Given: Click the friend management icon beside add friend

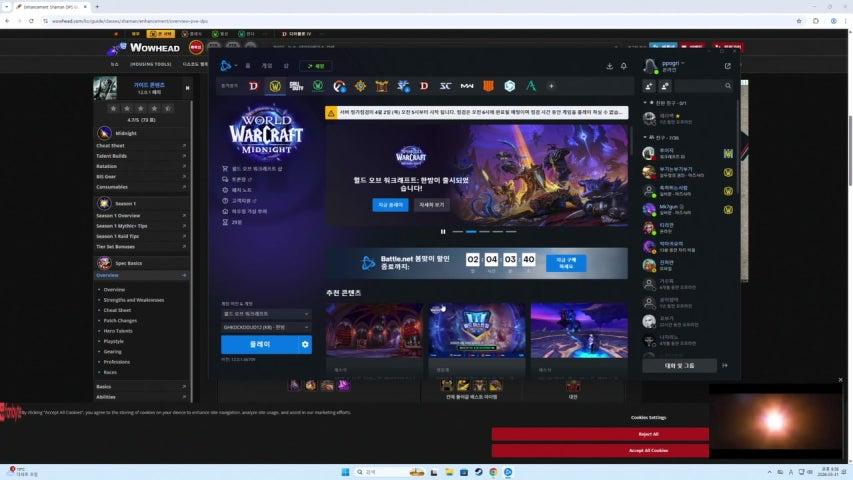Looking at the screenshot, I should (x=665, y=86).
